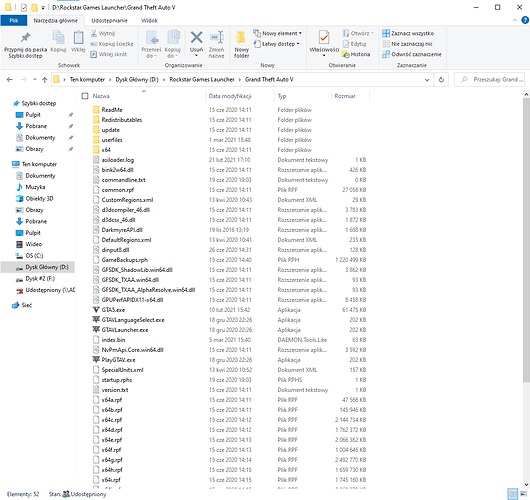
Task: Click the vertical scrollbar of file list
Action: (x=526, y=240)
